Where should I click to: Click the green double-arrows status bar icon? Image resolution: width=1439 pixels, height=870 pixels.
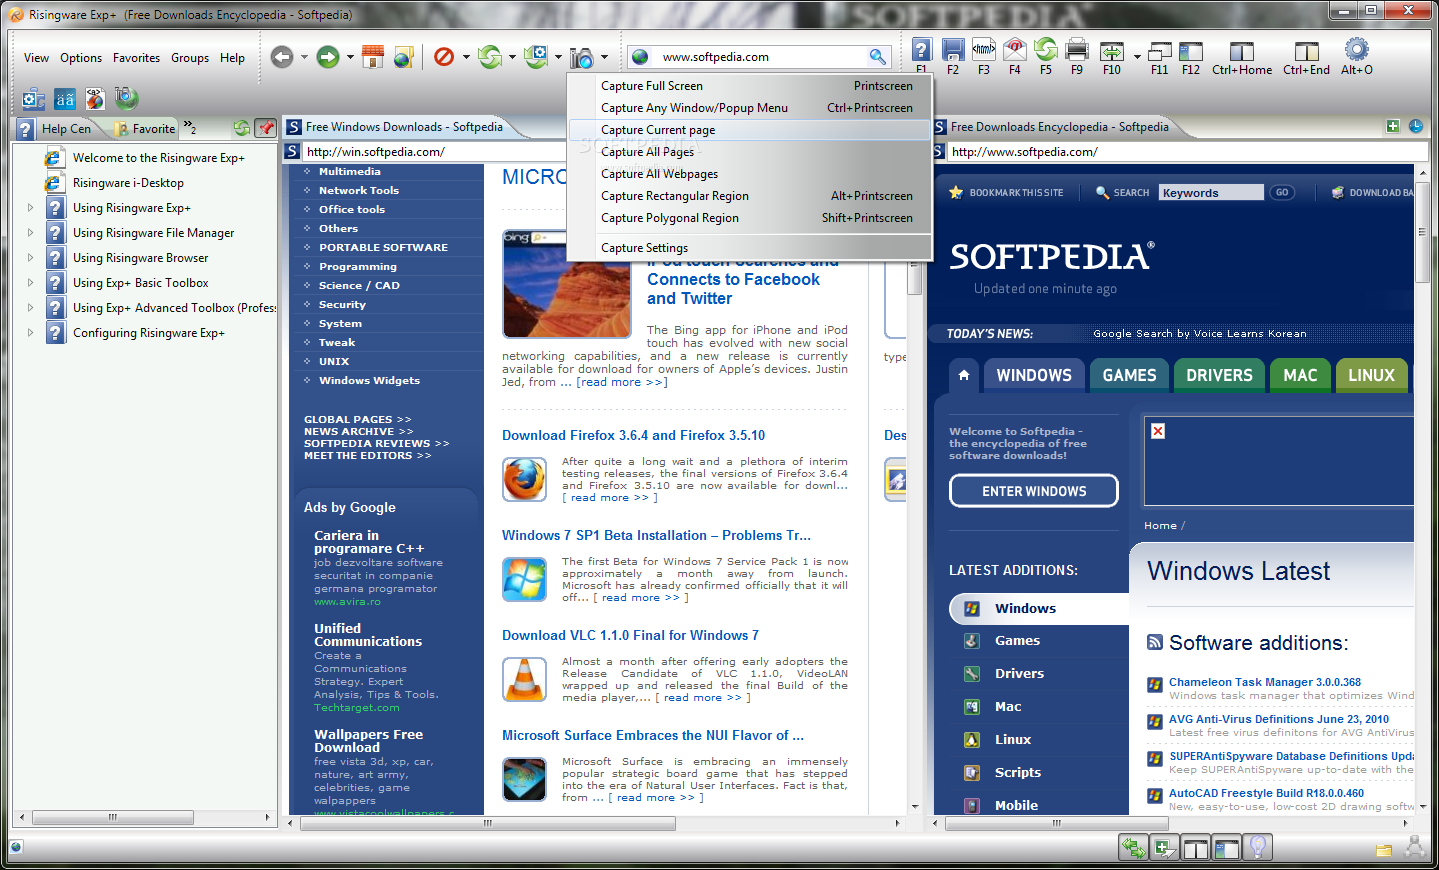point(1134,848)
